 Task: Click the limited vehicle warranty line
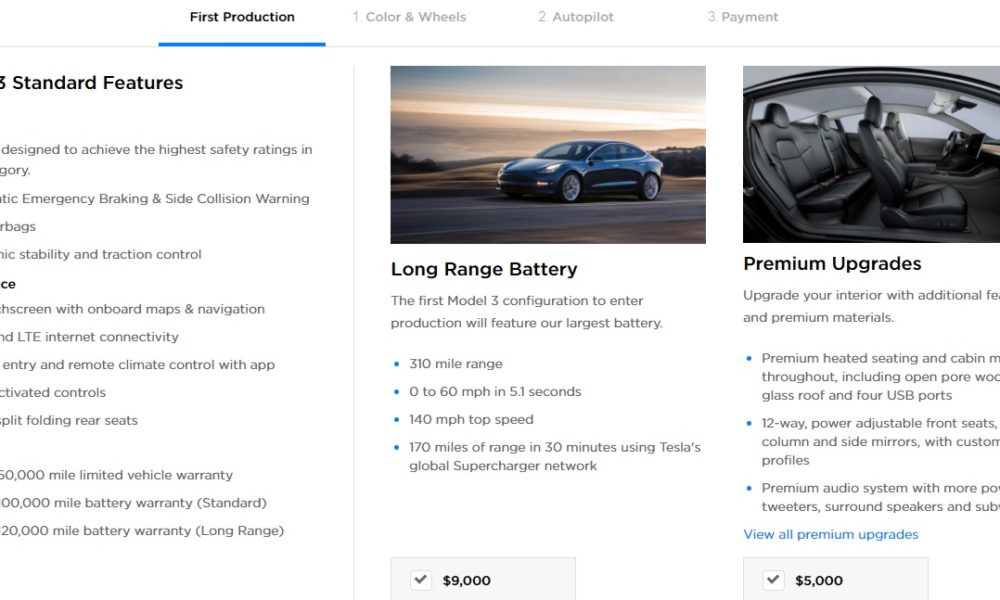pos(116,475)
